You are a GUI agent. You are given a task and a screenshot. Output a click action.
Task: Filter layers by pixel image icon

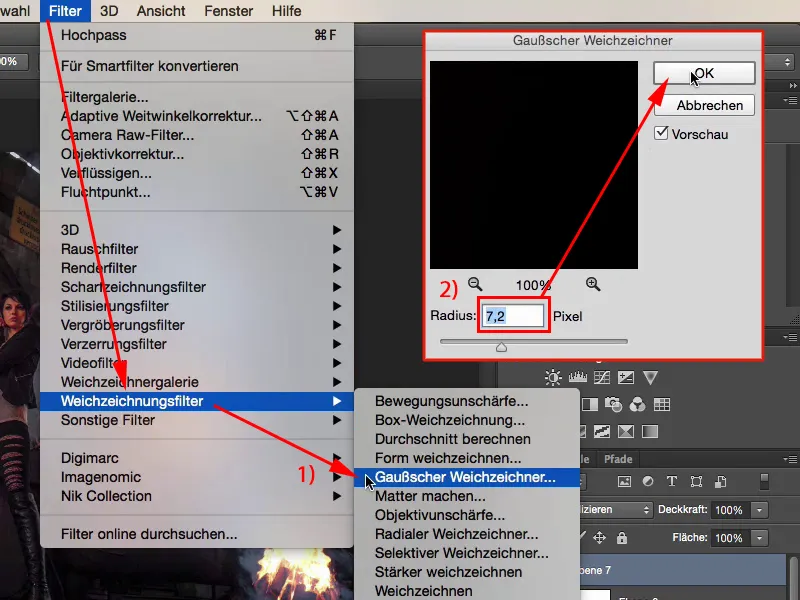pos(624,482)
